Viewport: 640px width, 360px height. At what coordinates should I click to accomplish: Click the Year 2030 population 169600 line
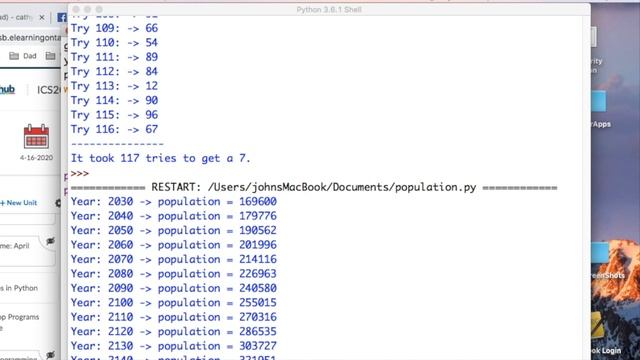[x=173, y=202]
